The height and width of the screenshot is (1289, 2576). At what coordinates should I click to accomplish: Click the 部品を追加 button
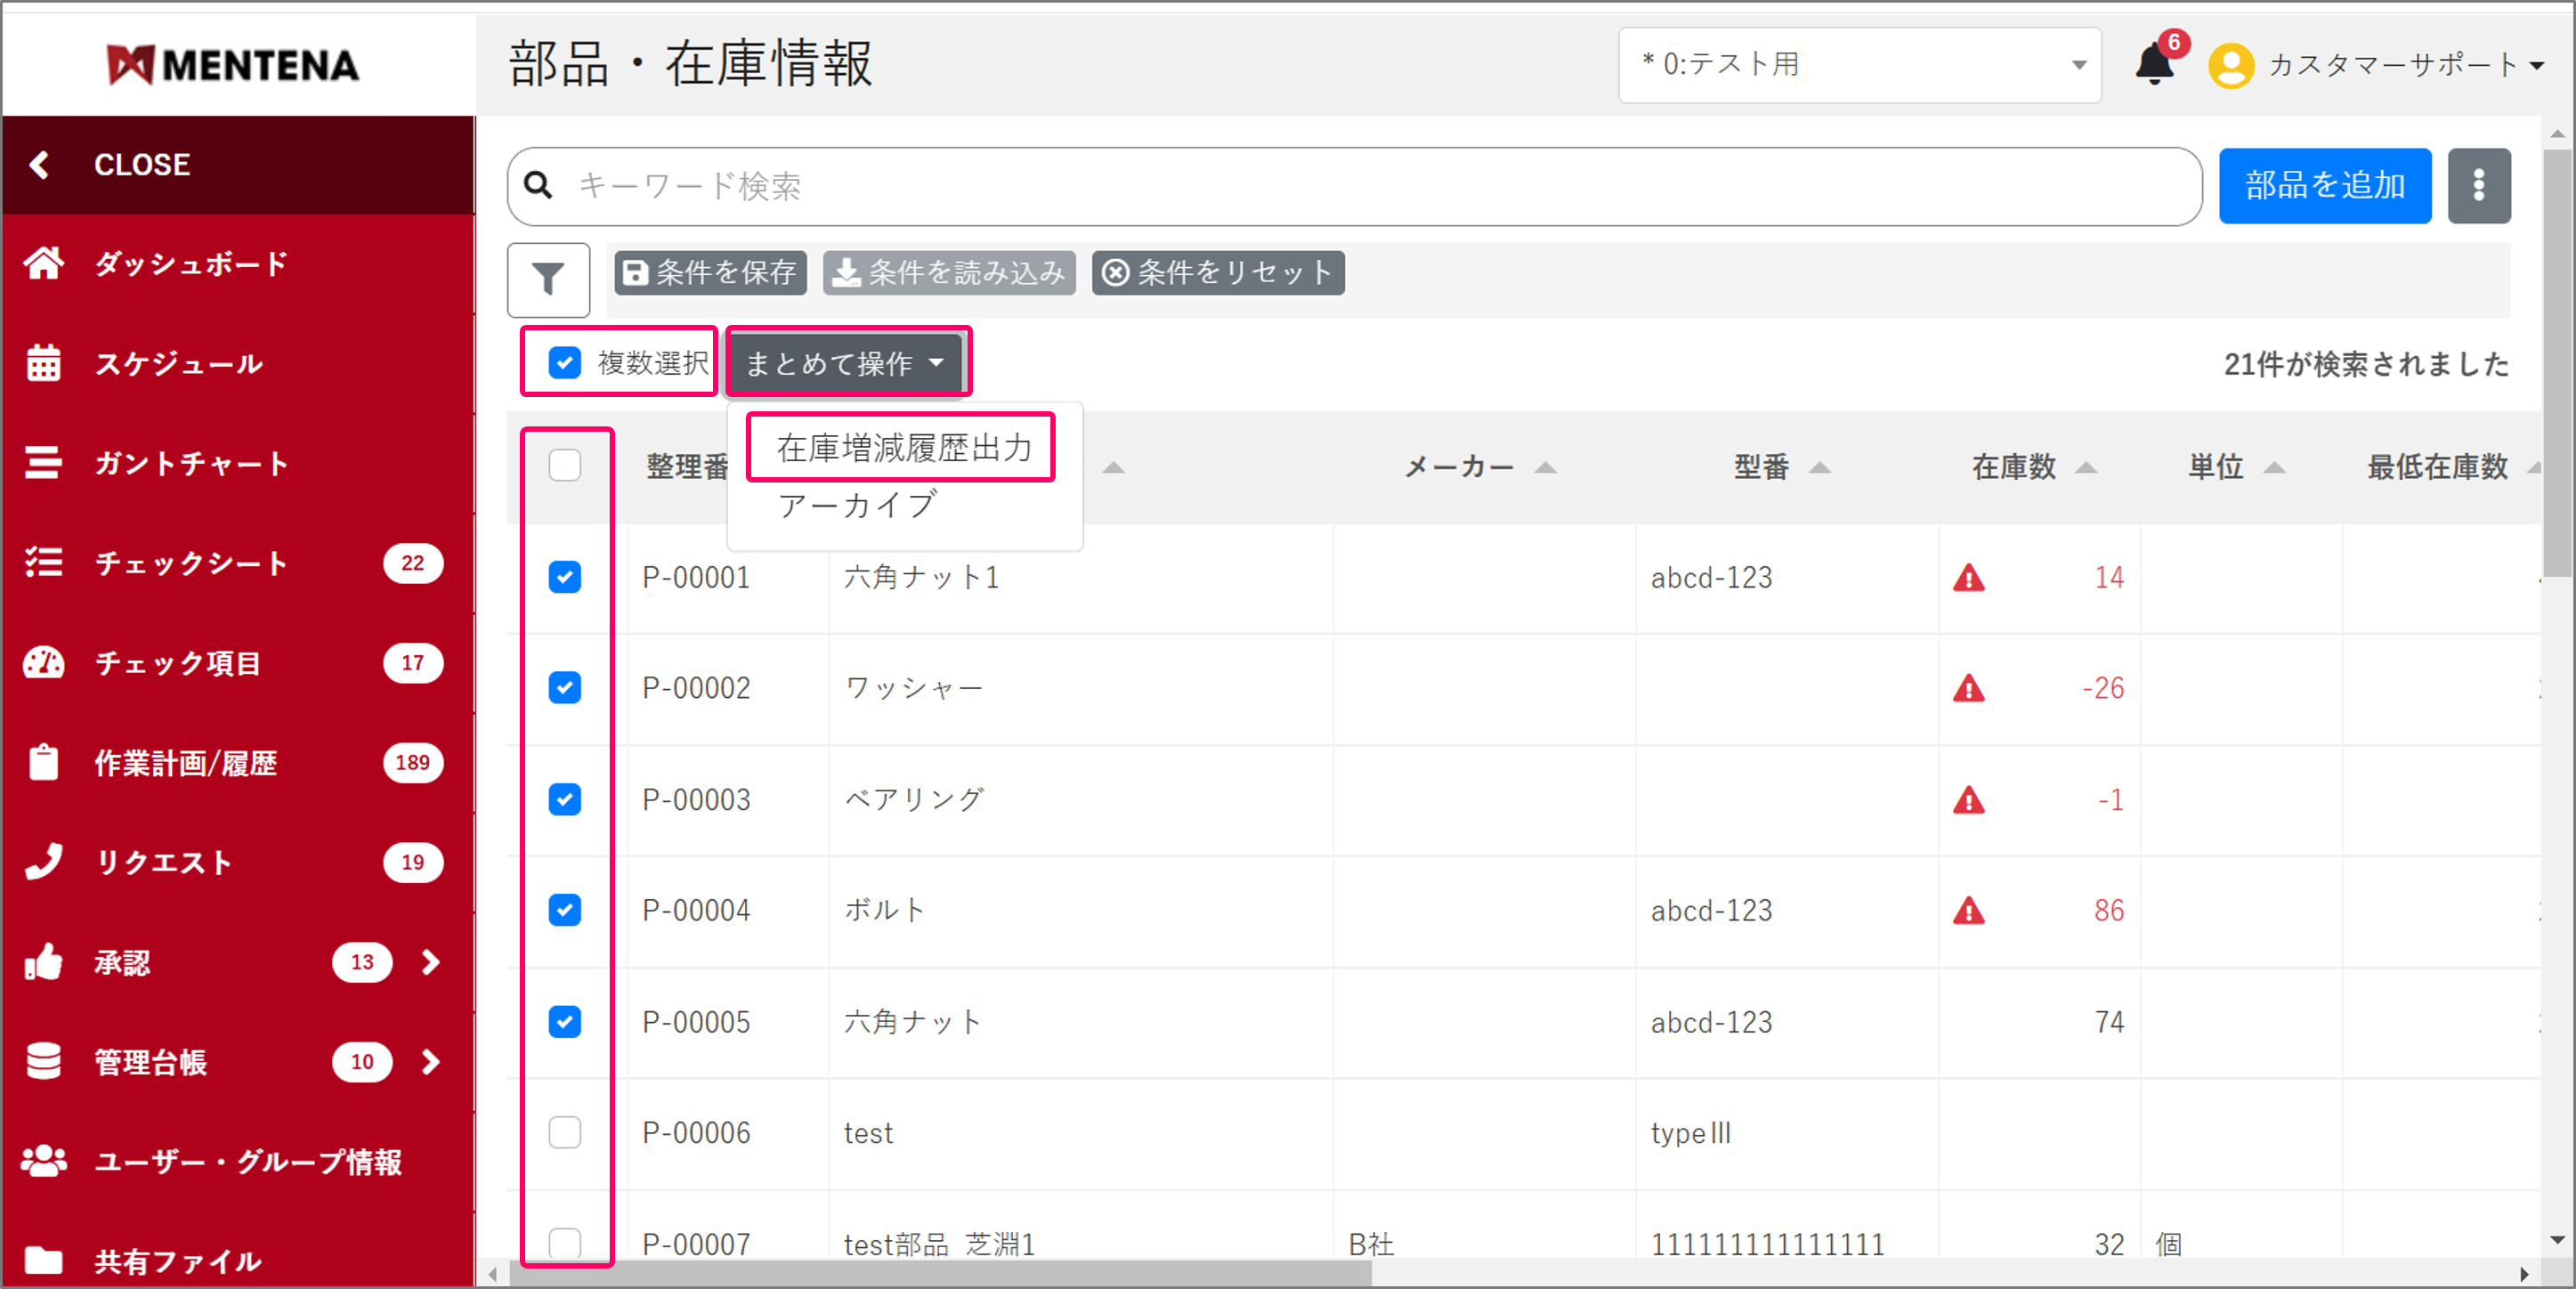(2324, 186)
